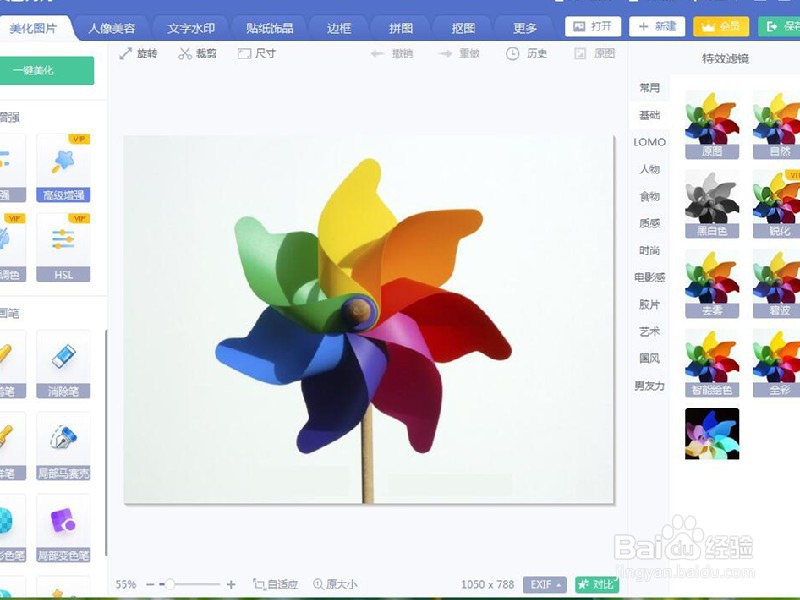Click the 对比 compare button
Viewport: 800px width, 600px height.
[x=596, y=584]
